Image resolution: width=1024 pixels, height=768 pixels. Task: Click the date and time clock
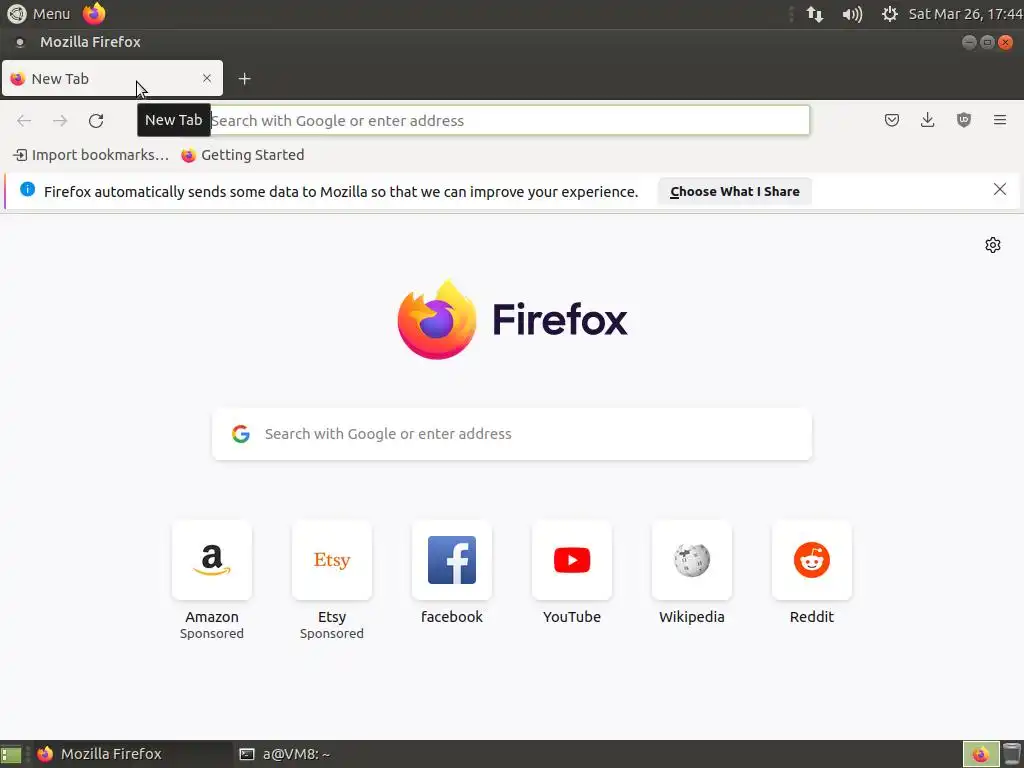965,14
